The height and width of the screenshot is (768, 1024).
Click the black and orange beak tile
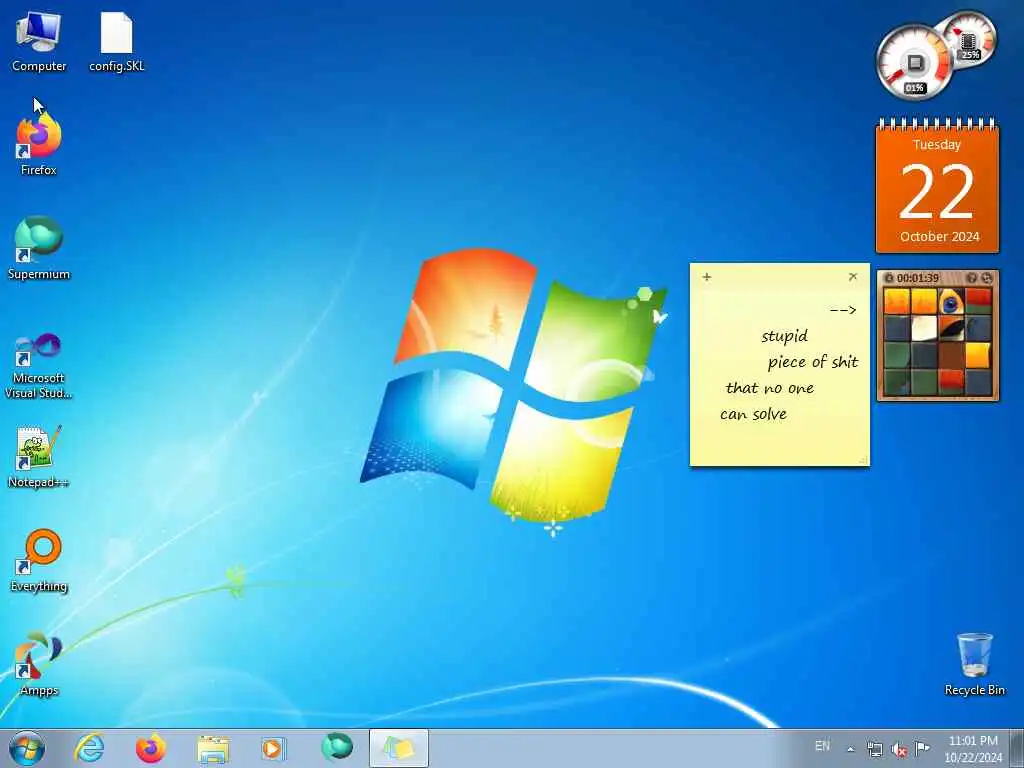[951, 329]
